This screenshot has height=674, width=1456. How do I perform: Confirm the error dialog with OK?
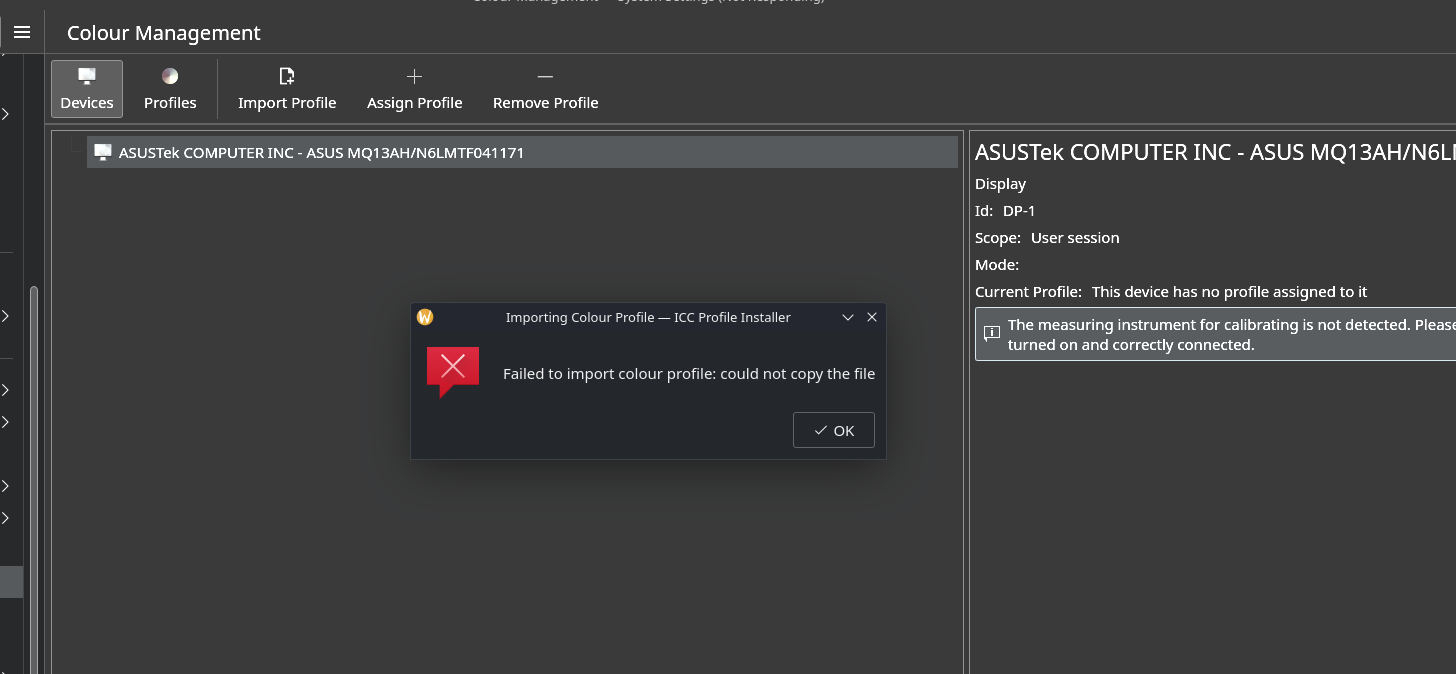(x=834, y=430)
